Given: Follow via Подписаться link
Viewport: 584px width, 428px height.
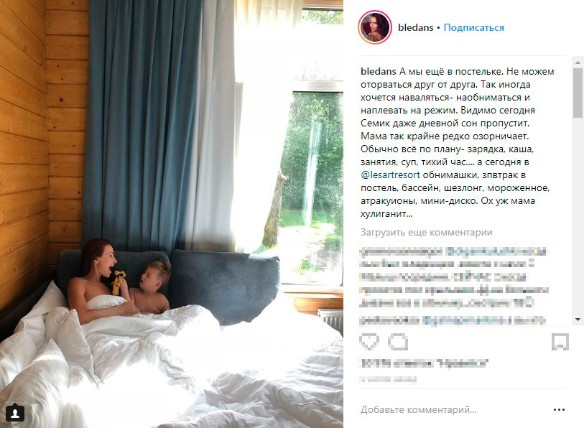Looking at the screenshot, I should click(474, 28).
